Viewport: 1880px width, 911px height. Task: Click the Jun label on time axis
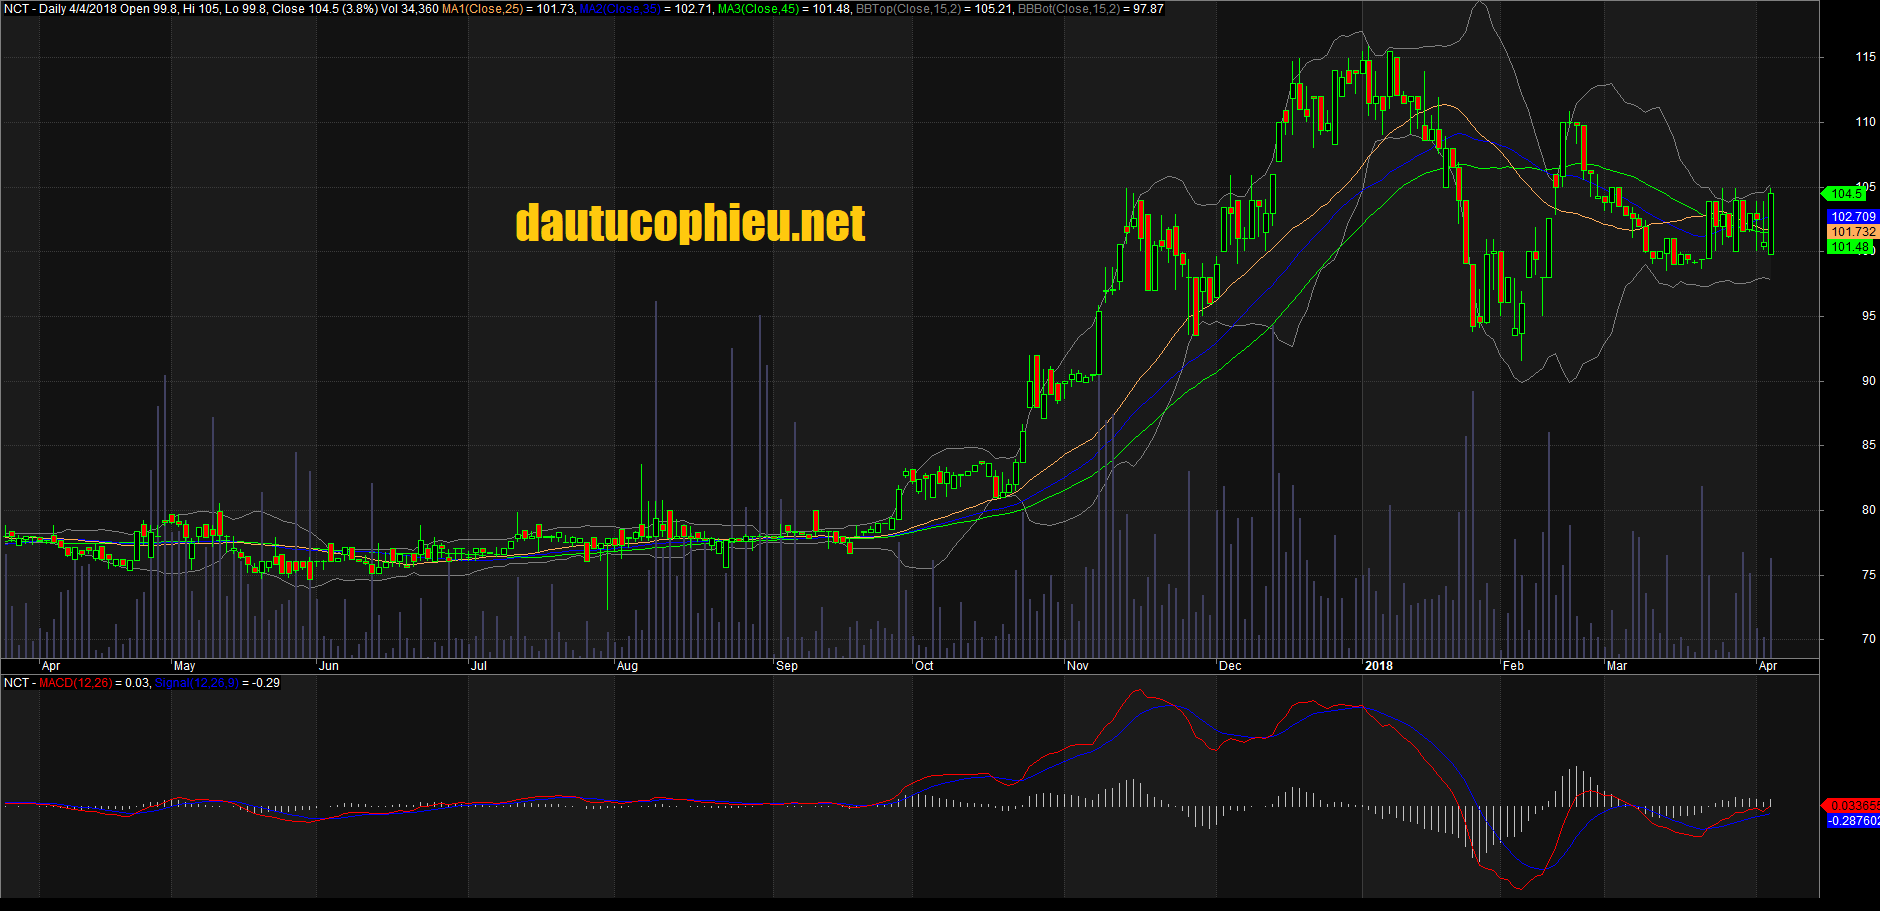[x=329, y=666]
